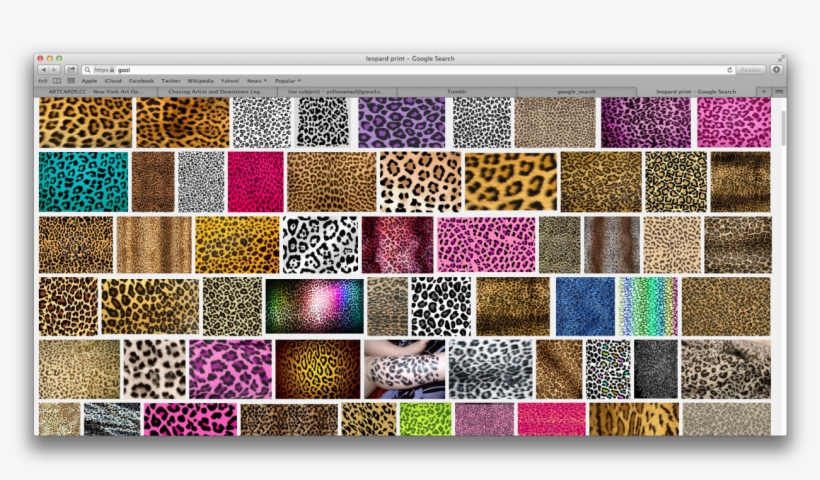This screenshot has width=820, height=480.
Task: Open the yellow leopard print thumbnail, third row
Action: point(237,245)
